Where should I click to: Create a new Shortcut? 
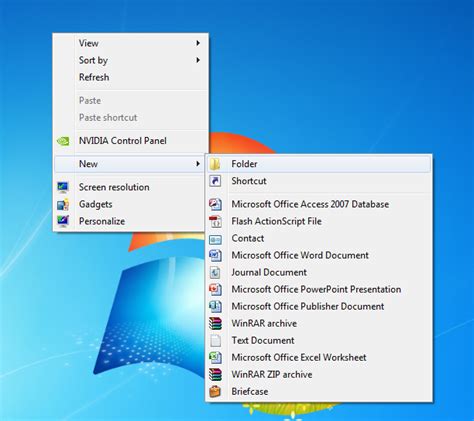coord(319,181)
